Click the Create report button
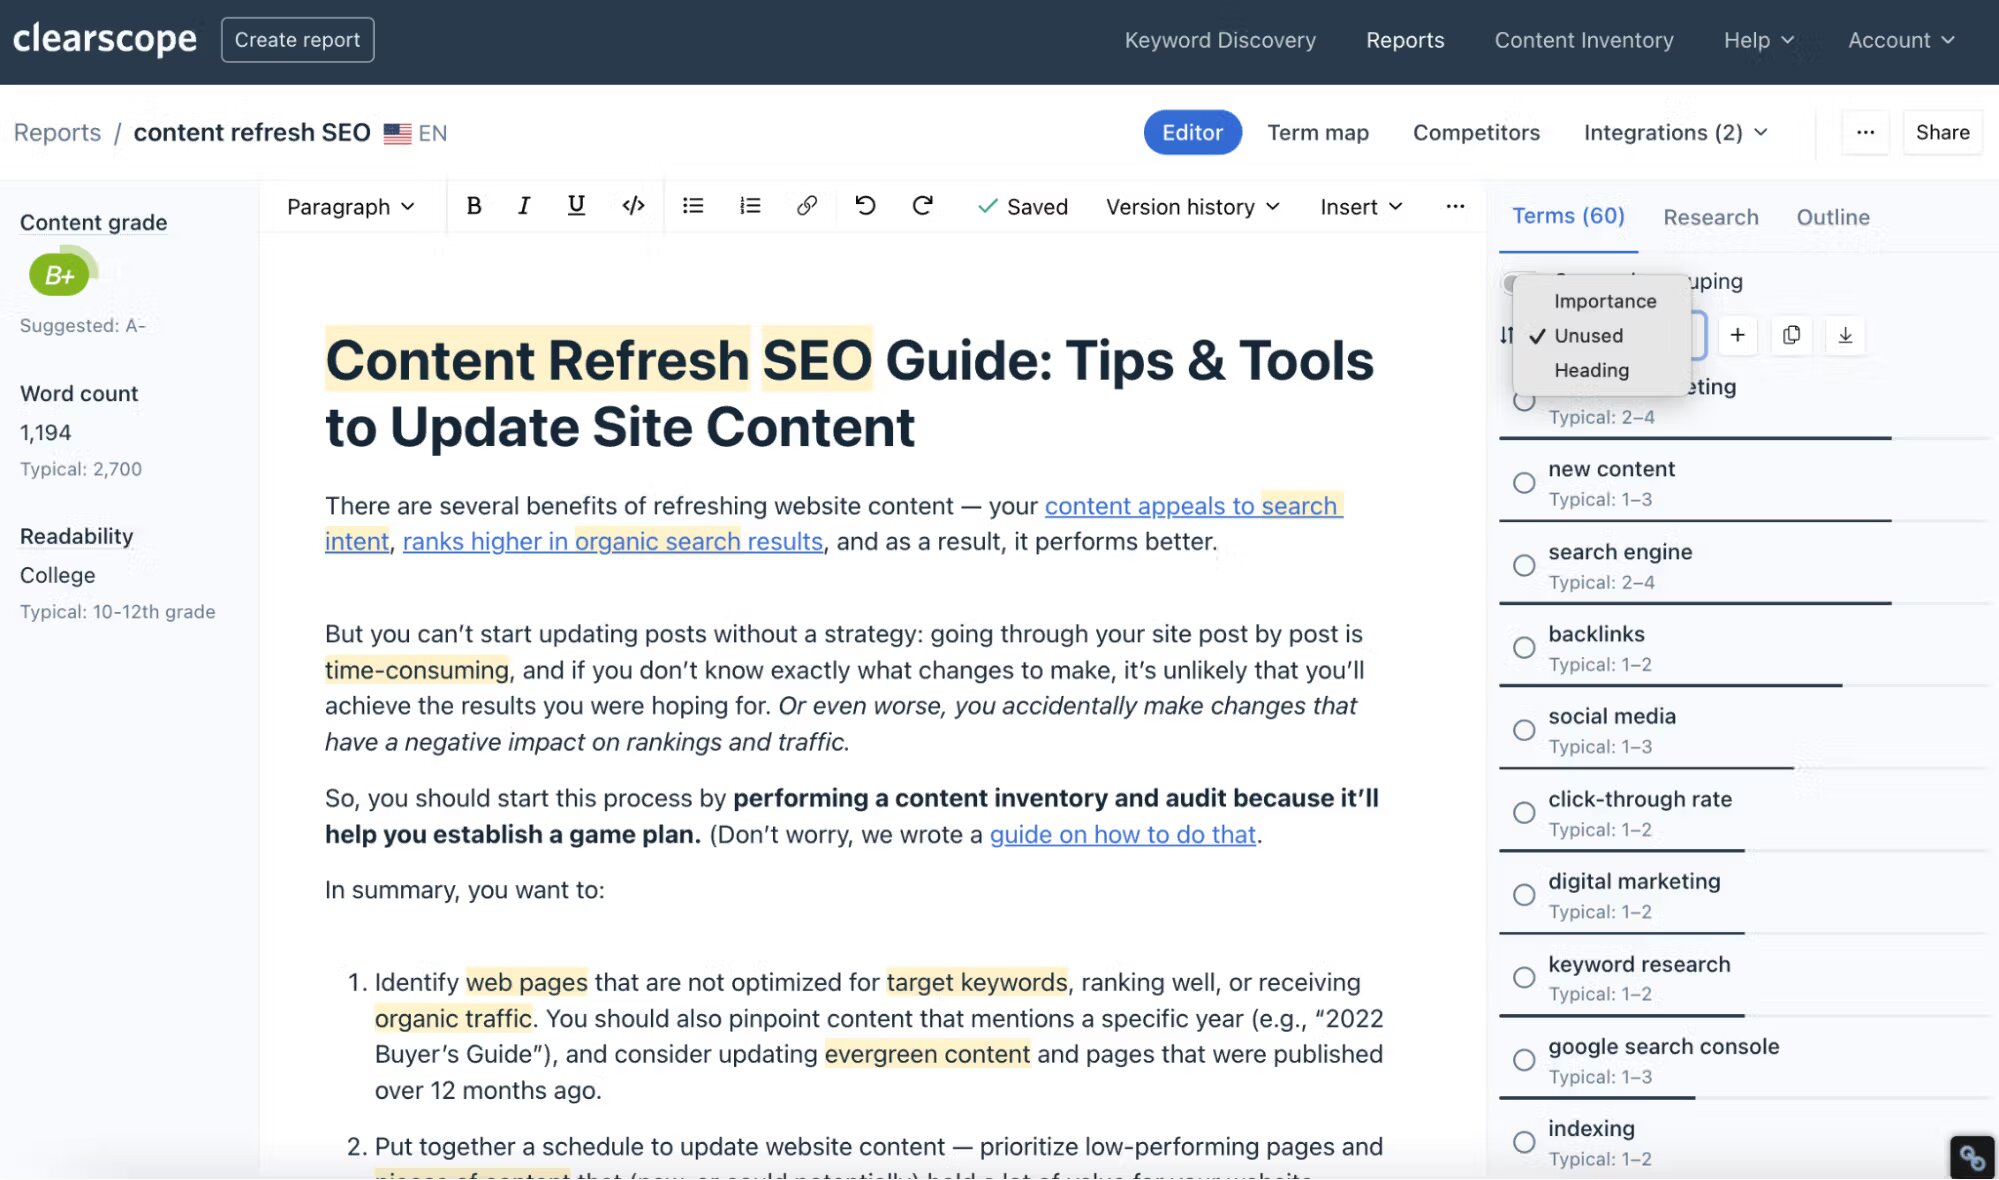The width and height of the screenshot is (1999, 1180). point(297,39)
